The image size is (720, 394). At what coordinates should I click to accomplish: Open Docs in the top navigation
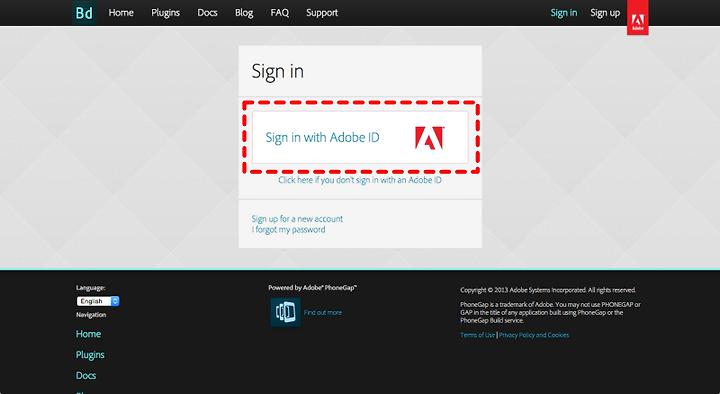click(207, 13)
